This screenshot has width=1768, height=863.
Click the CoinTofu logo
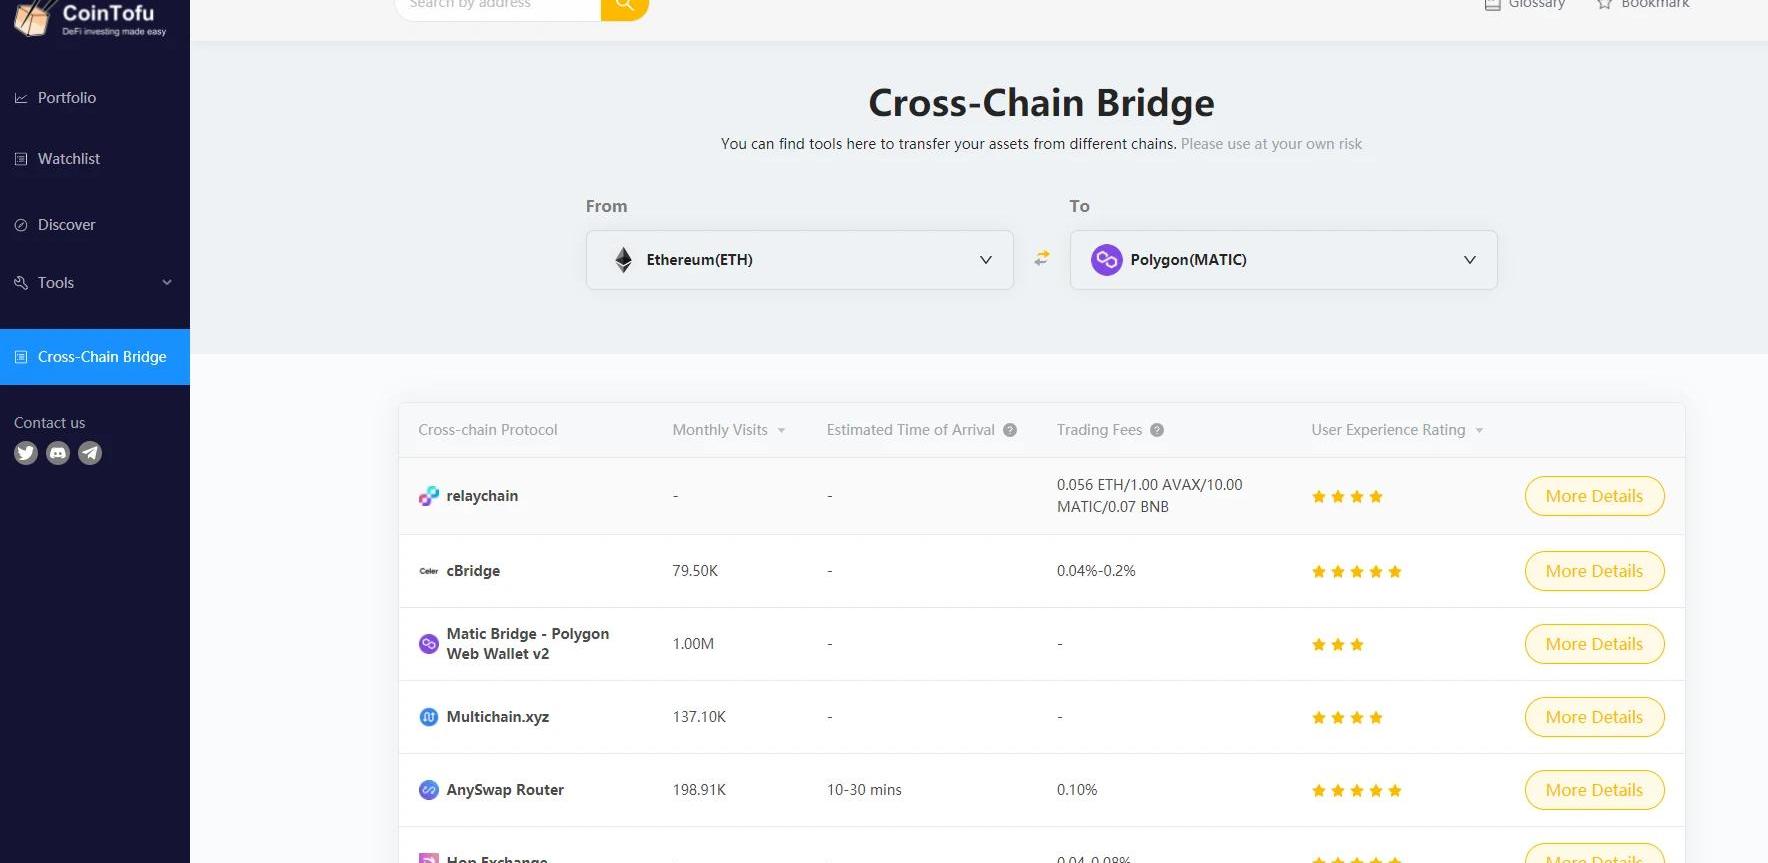click(x=90, y=18)
